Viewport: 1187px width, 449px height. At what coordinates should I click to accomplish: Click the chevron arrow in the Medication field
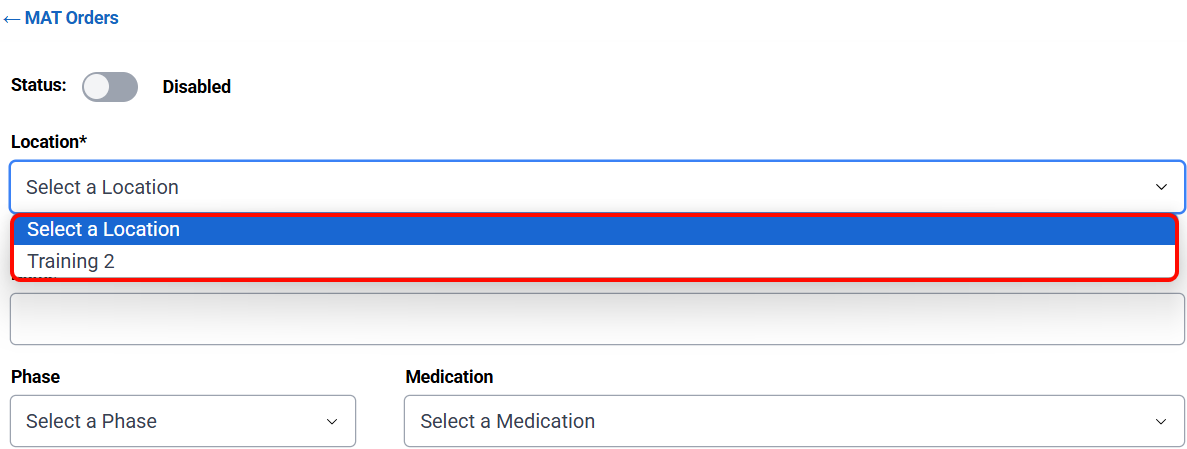pos(1161,421)
